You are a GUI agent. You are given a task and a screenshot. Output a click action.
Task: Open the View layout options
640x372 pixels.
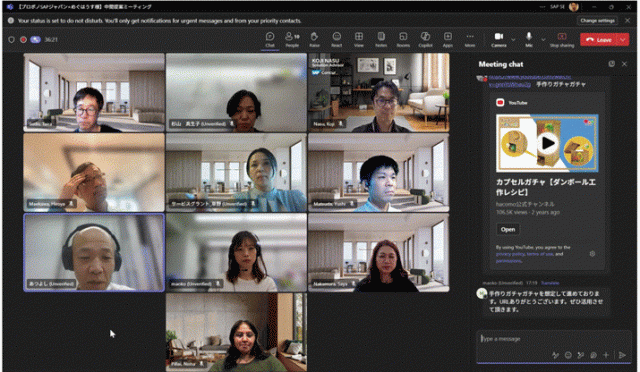tap(359, 40)
